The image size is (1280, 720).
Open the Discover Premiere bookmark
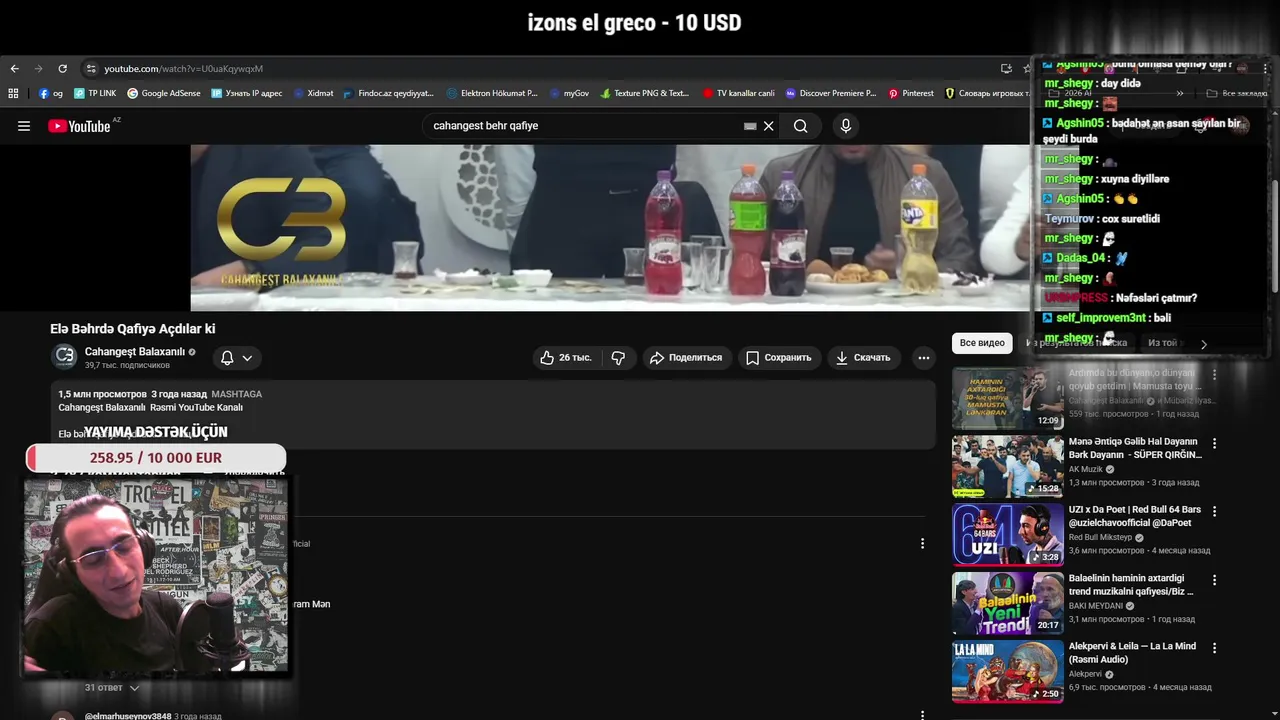(831, 93)
